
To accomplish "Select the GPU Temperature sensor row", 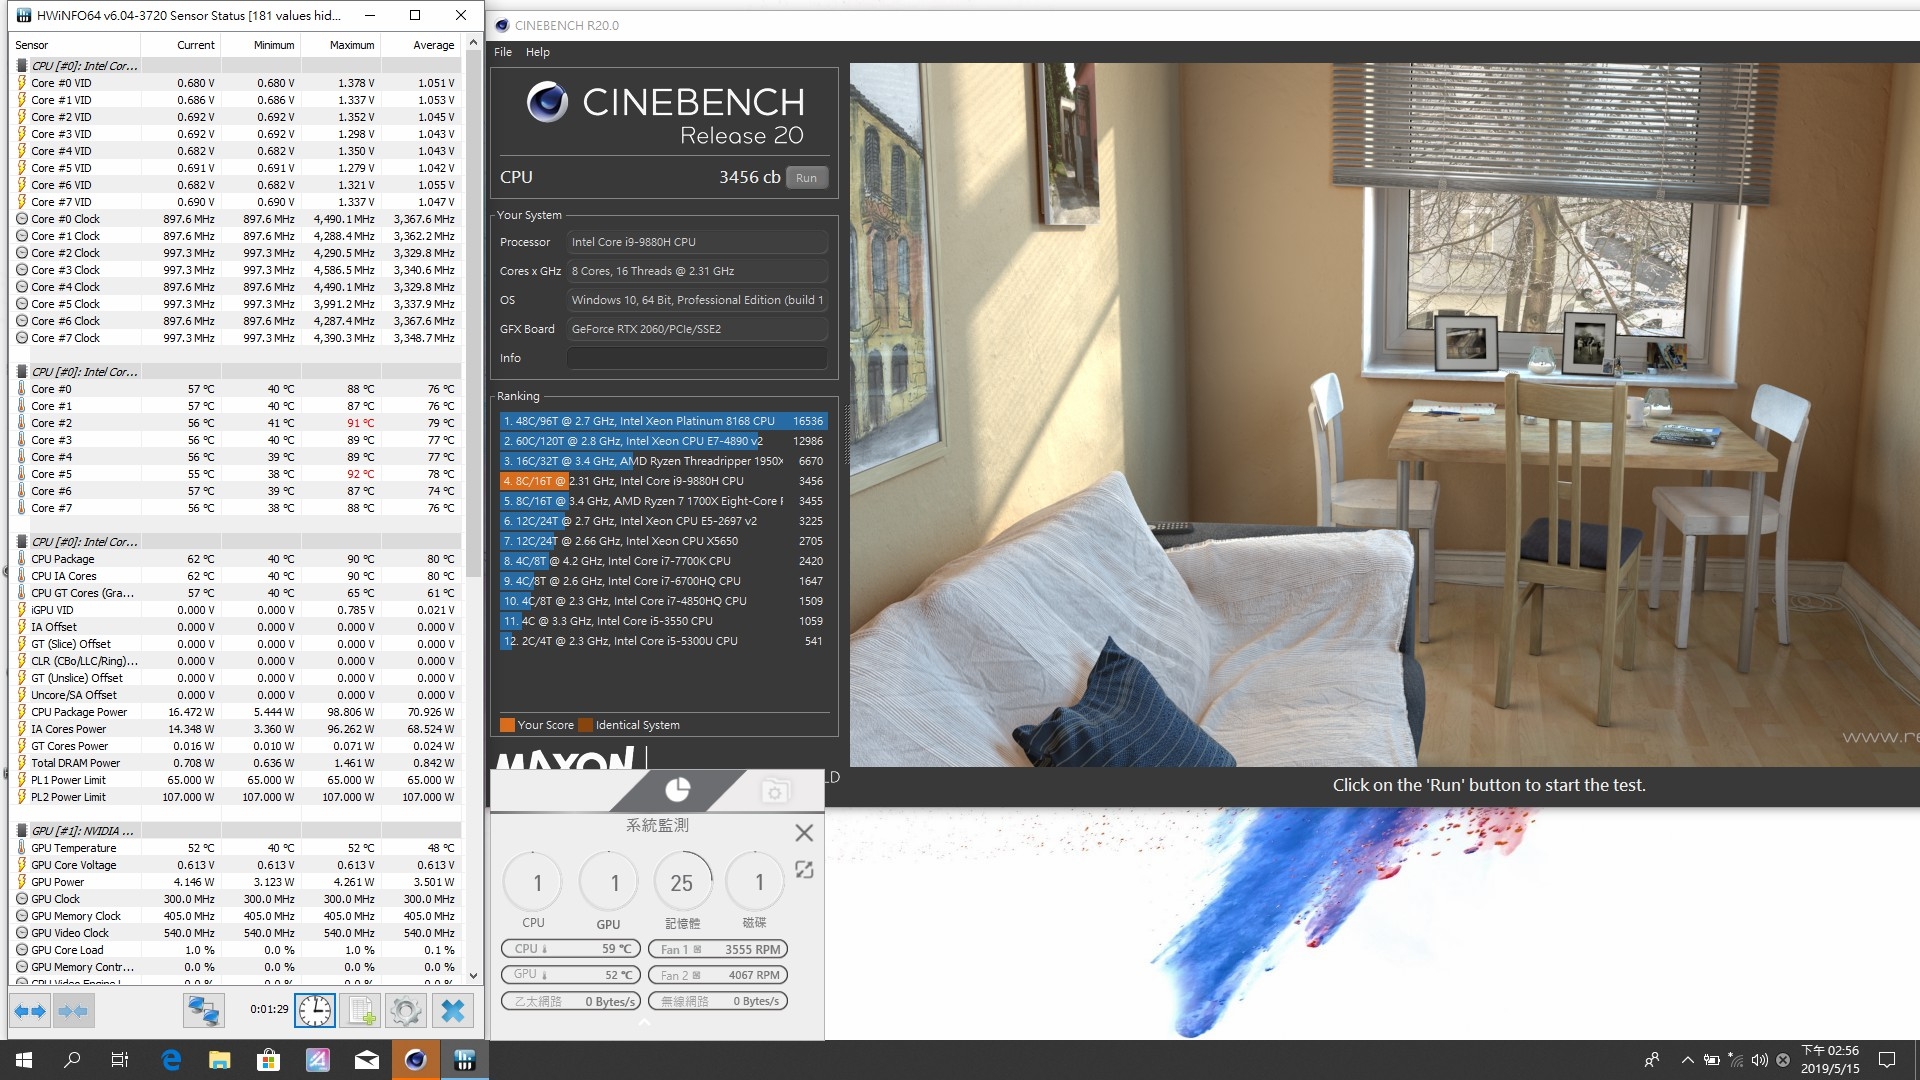I will [x=236, y=848].
